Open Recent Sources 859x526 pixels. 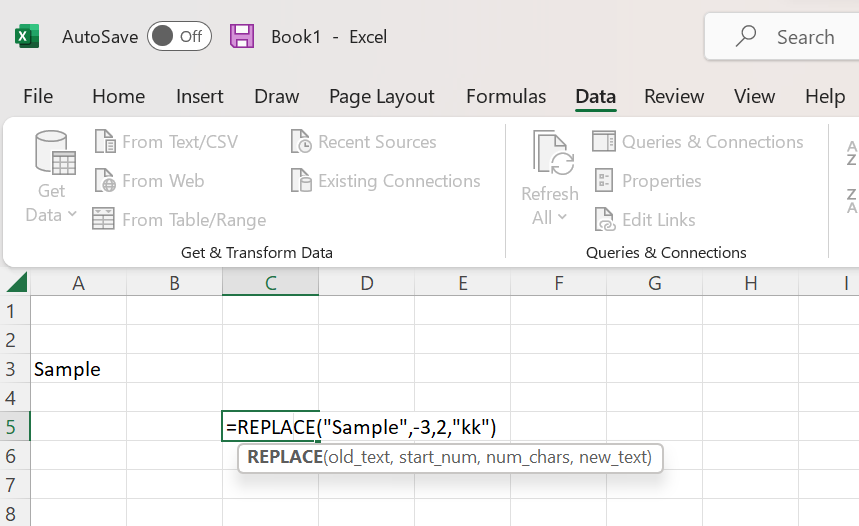[364, 142]
